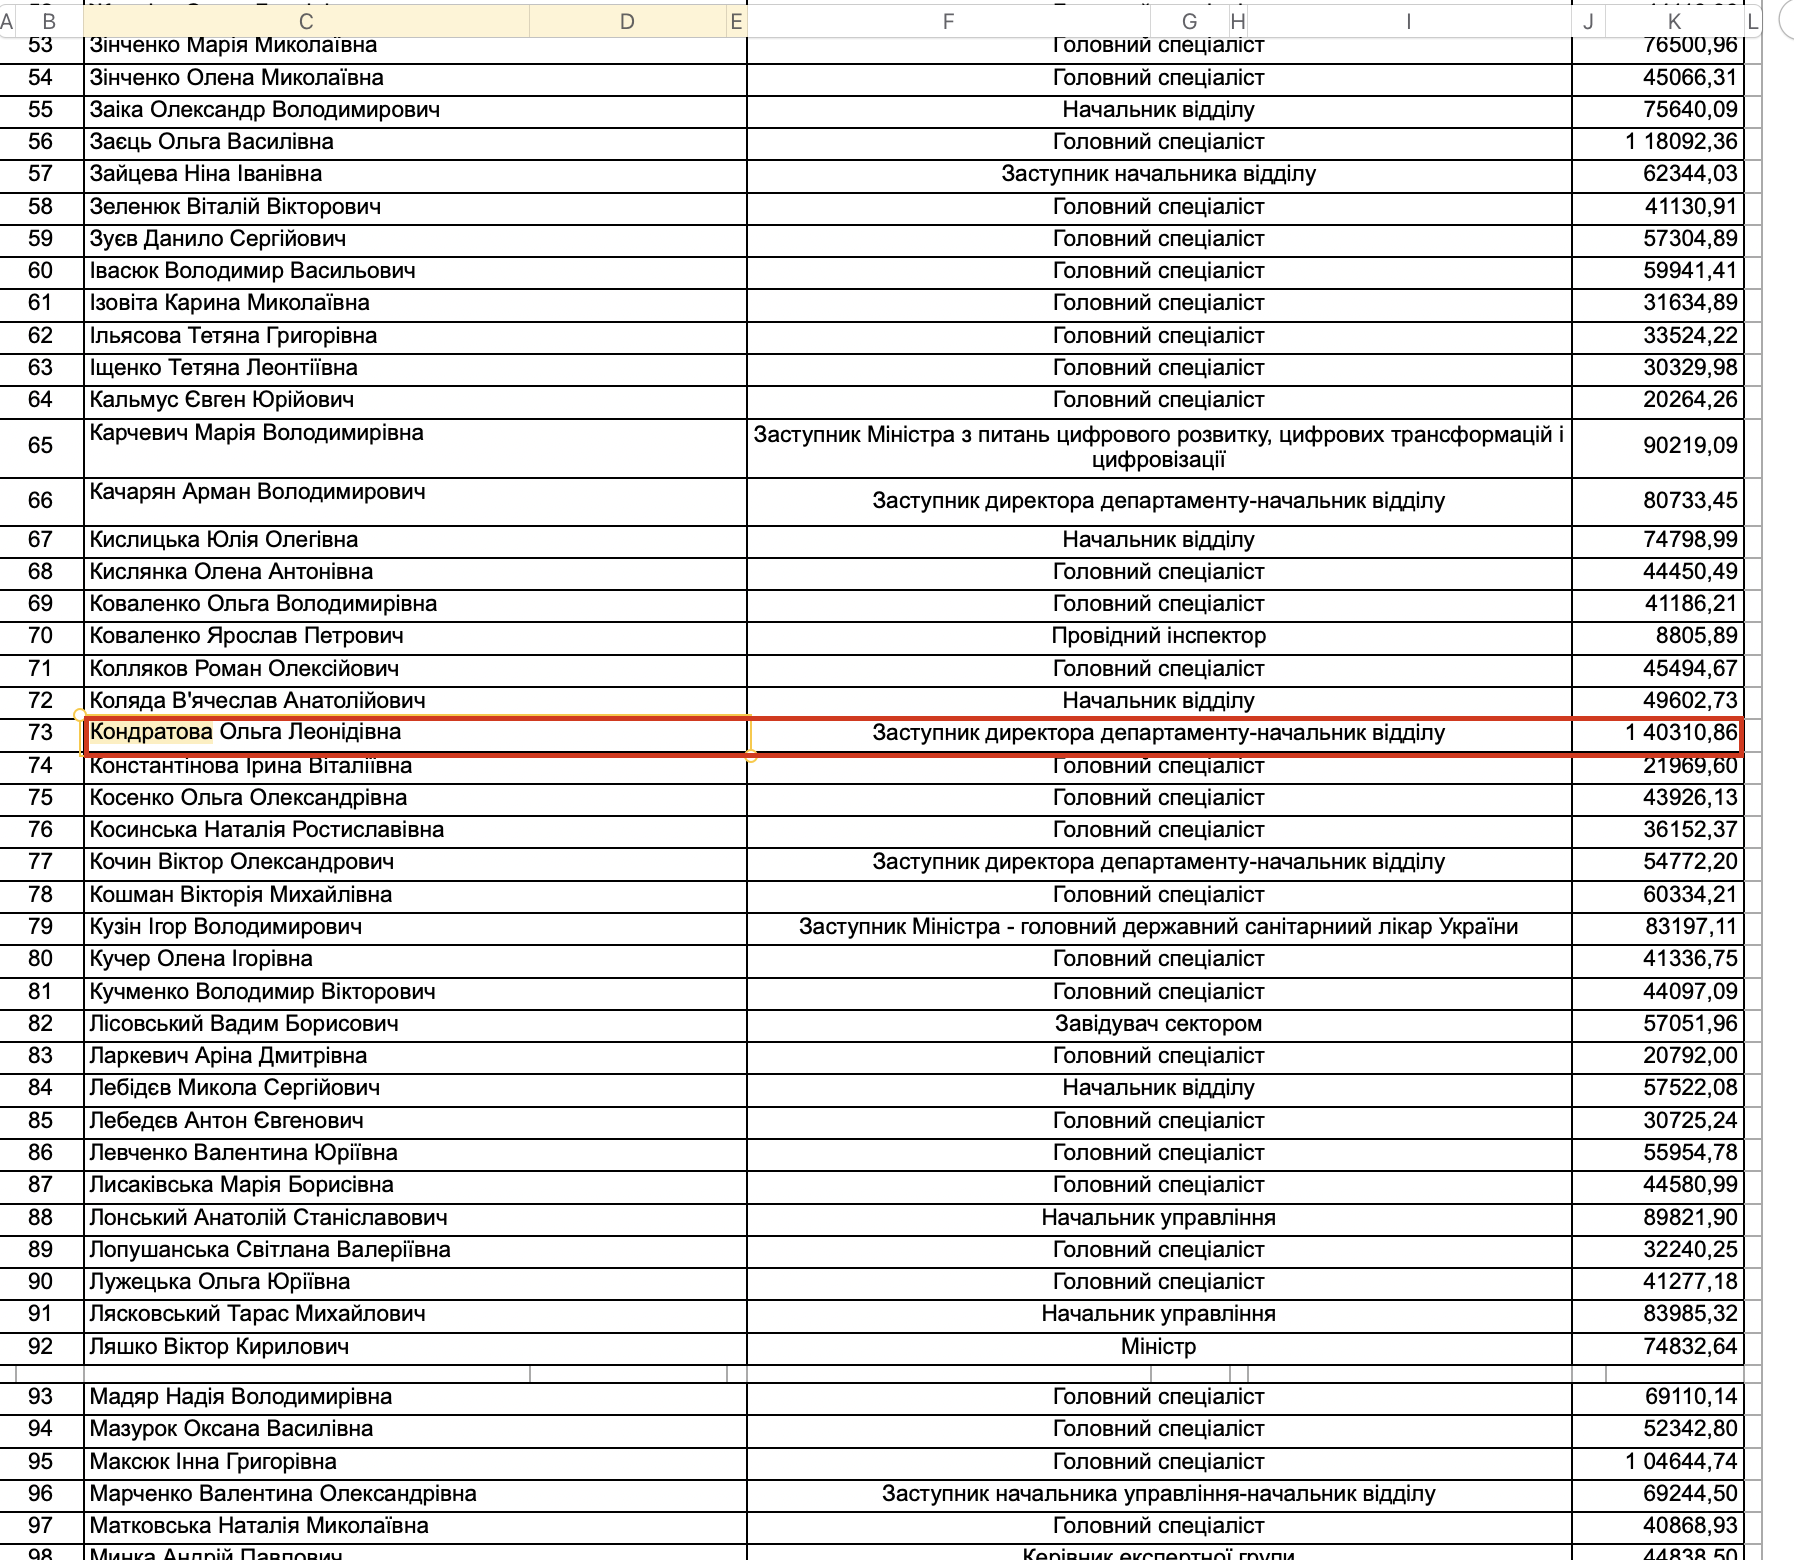Click Начальник управління cell in row 88
This screenshot has width=1794, height=1560.
(x=1159, y=1218)
